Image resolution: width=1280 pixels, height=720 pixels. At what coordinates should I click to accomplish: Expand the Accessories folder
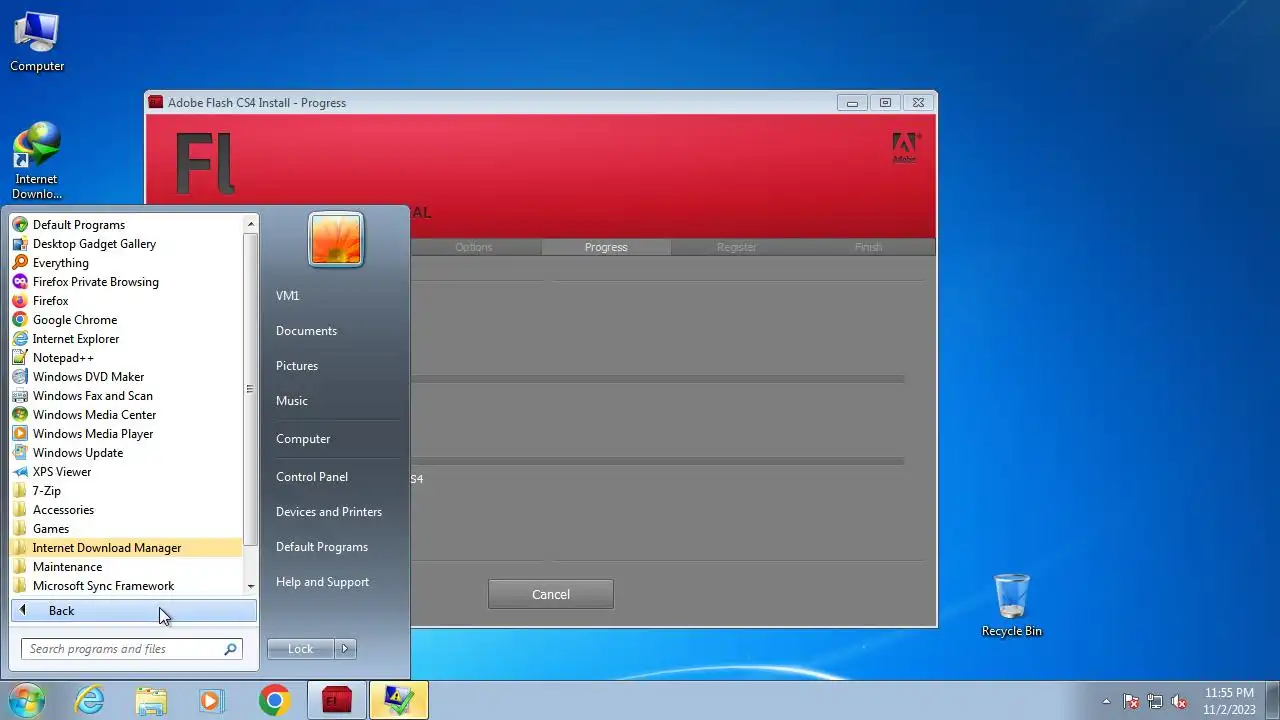tap(126, 510)
